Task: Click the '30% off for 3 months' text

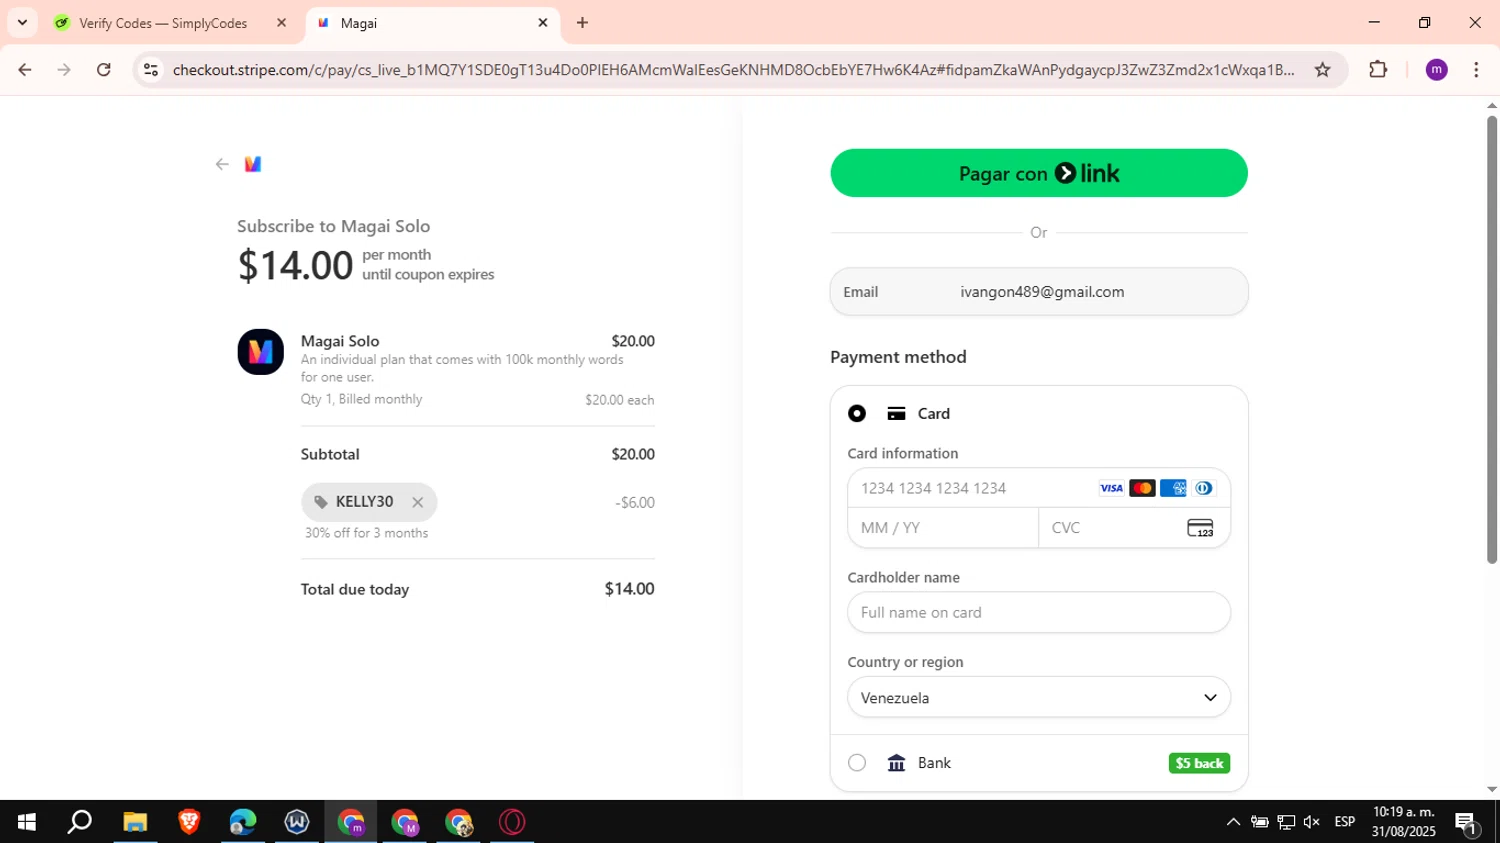Action: pos(366,533)
